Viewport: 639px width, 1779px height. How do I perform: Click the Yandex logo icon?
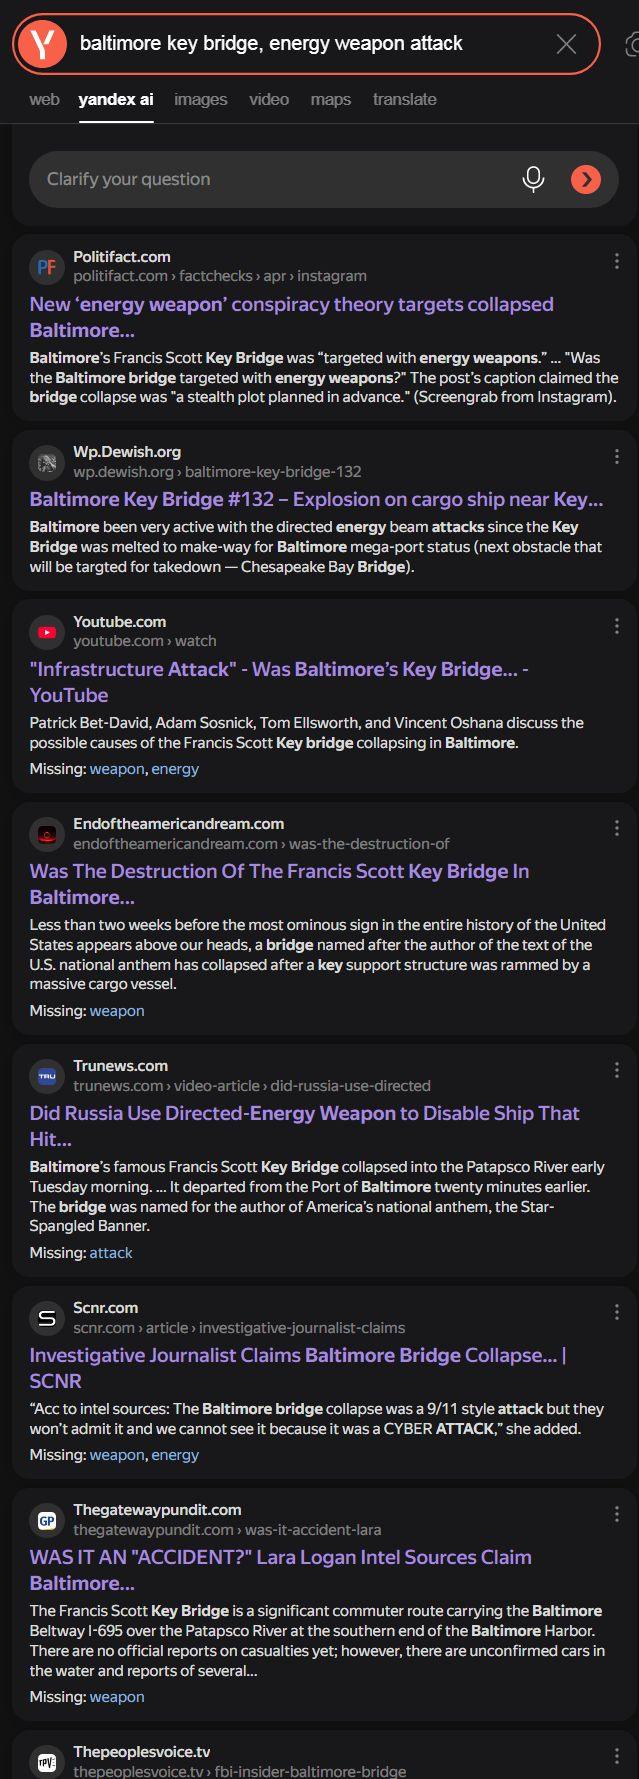[x=42, y=44]
